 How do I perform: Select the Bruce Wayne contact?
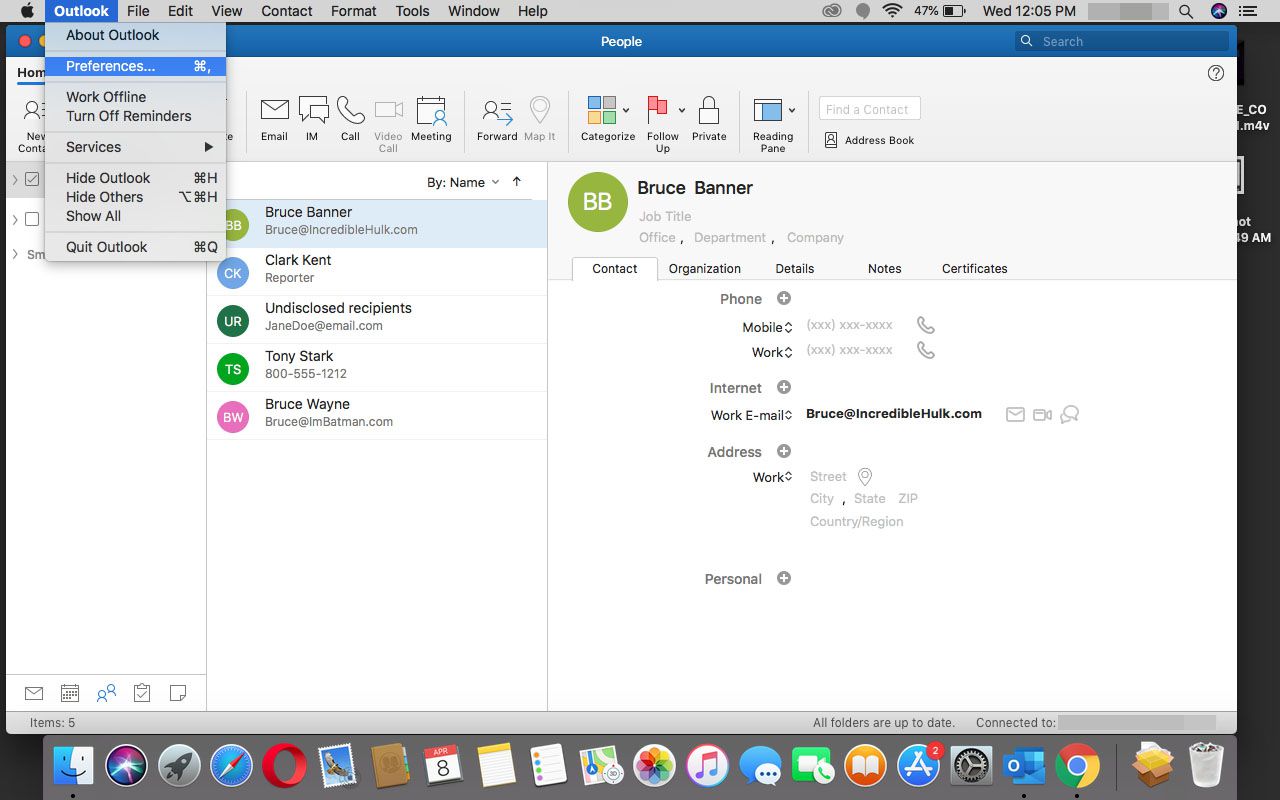[377, 416]
